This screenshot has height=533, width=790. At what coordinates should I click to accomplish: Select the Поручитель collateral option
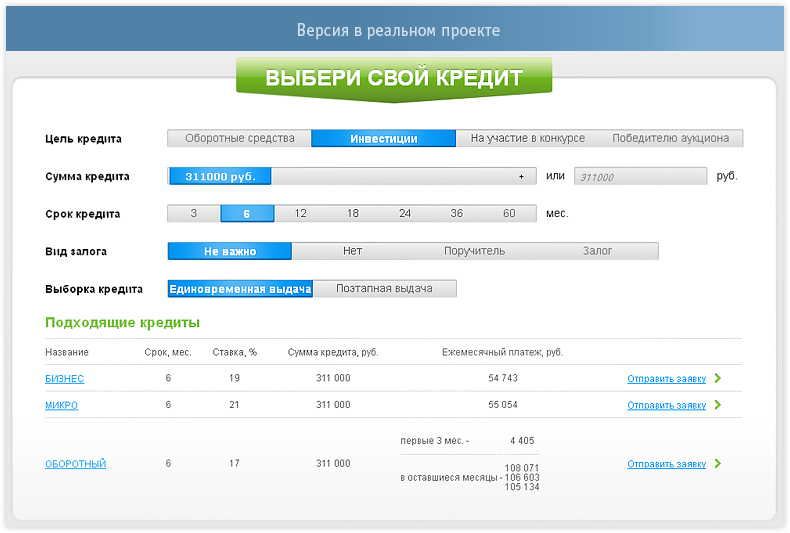474,251
